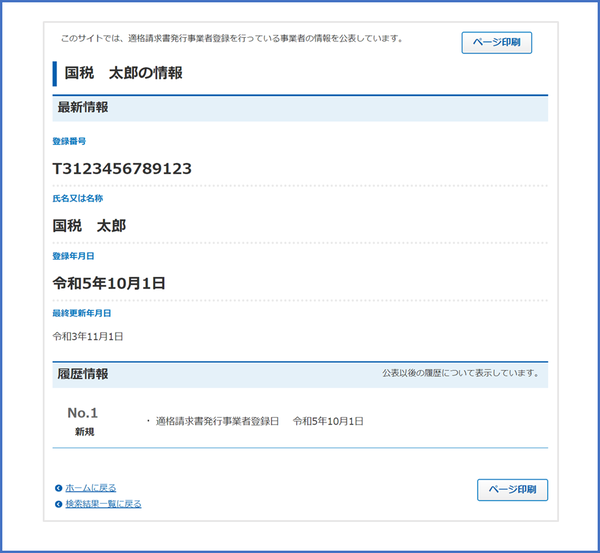Click the arrow icon beside 検索結果一覧に戻る

pyautogui.click(x=59, y=504)
